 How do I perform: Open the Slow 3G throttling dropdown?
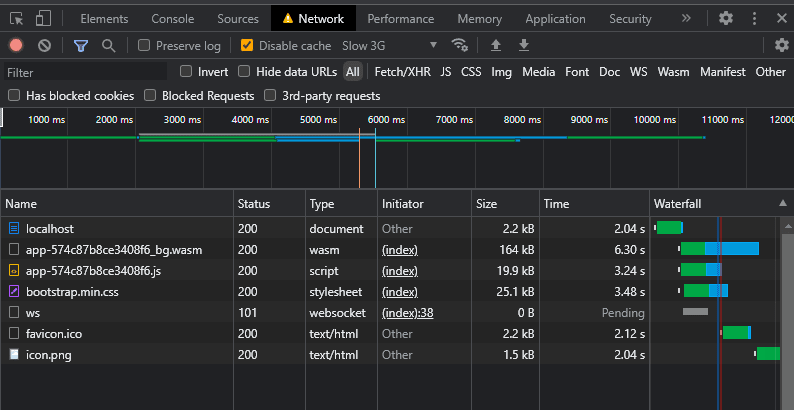pos(390,45)
